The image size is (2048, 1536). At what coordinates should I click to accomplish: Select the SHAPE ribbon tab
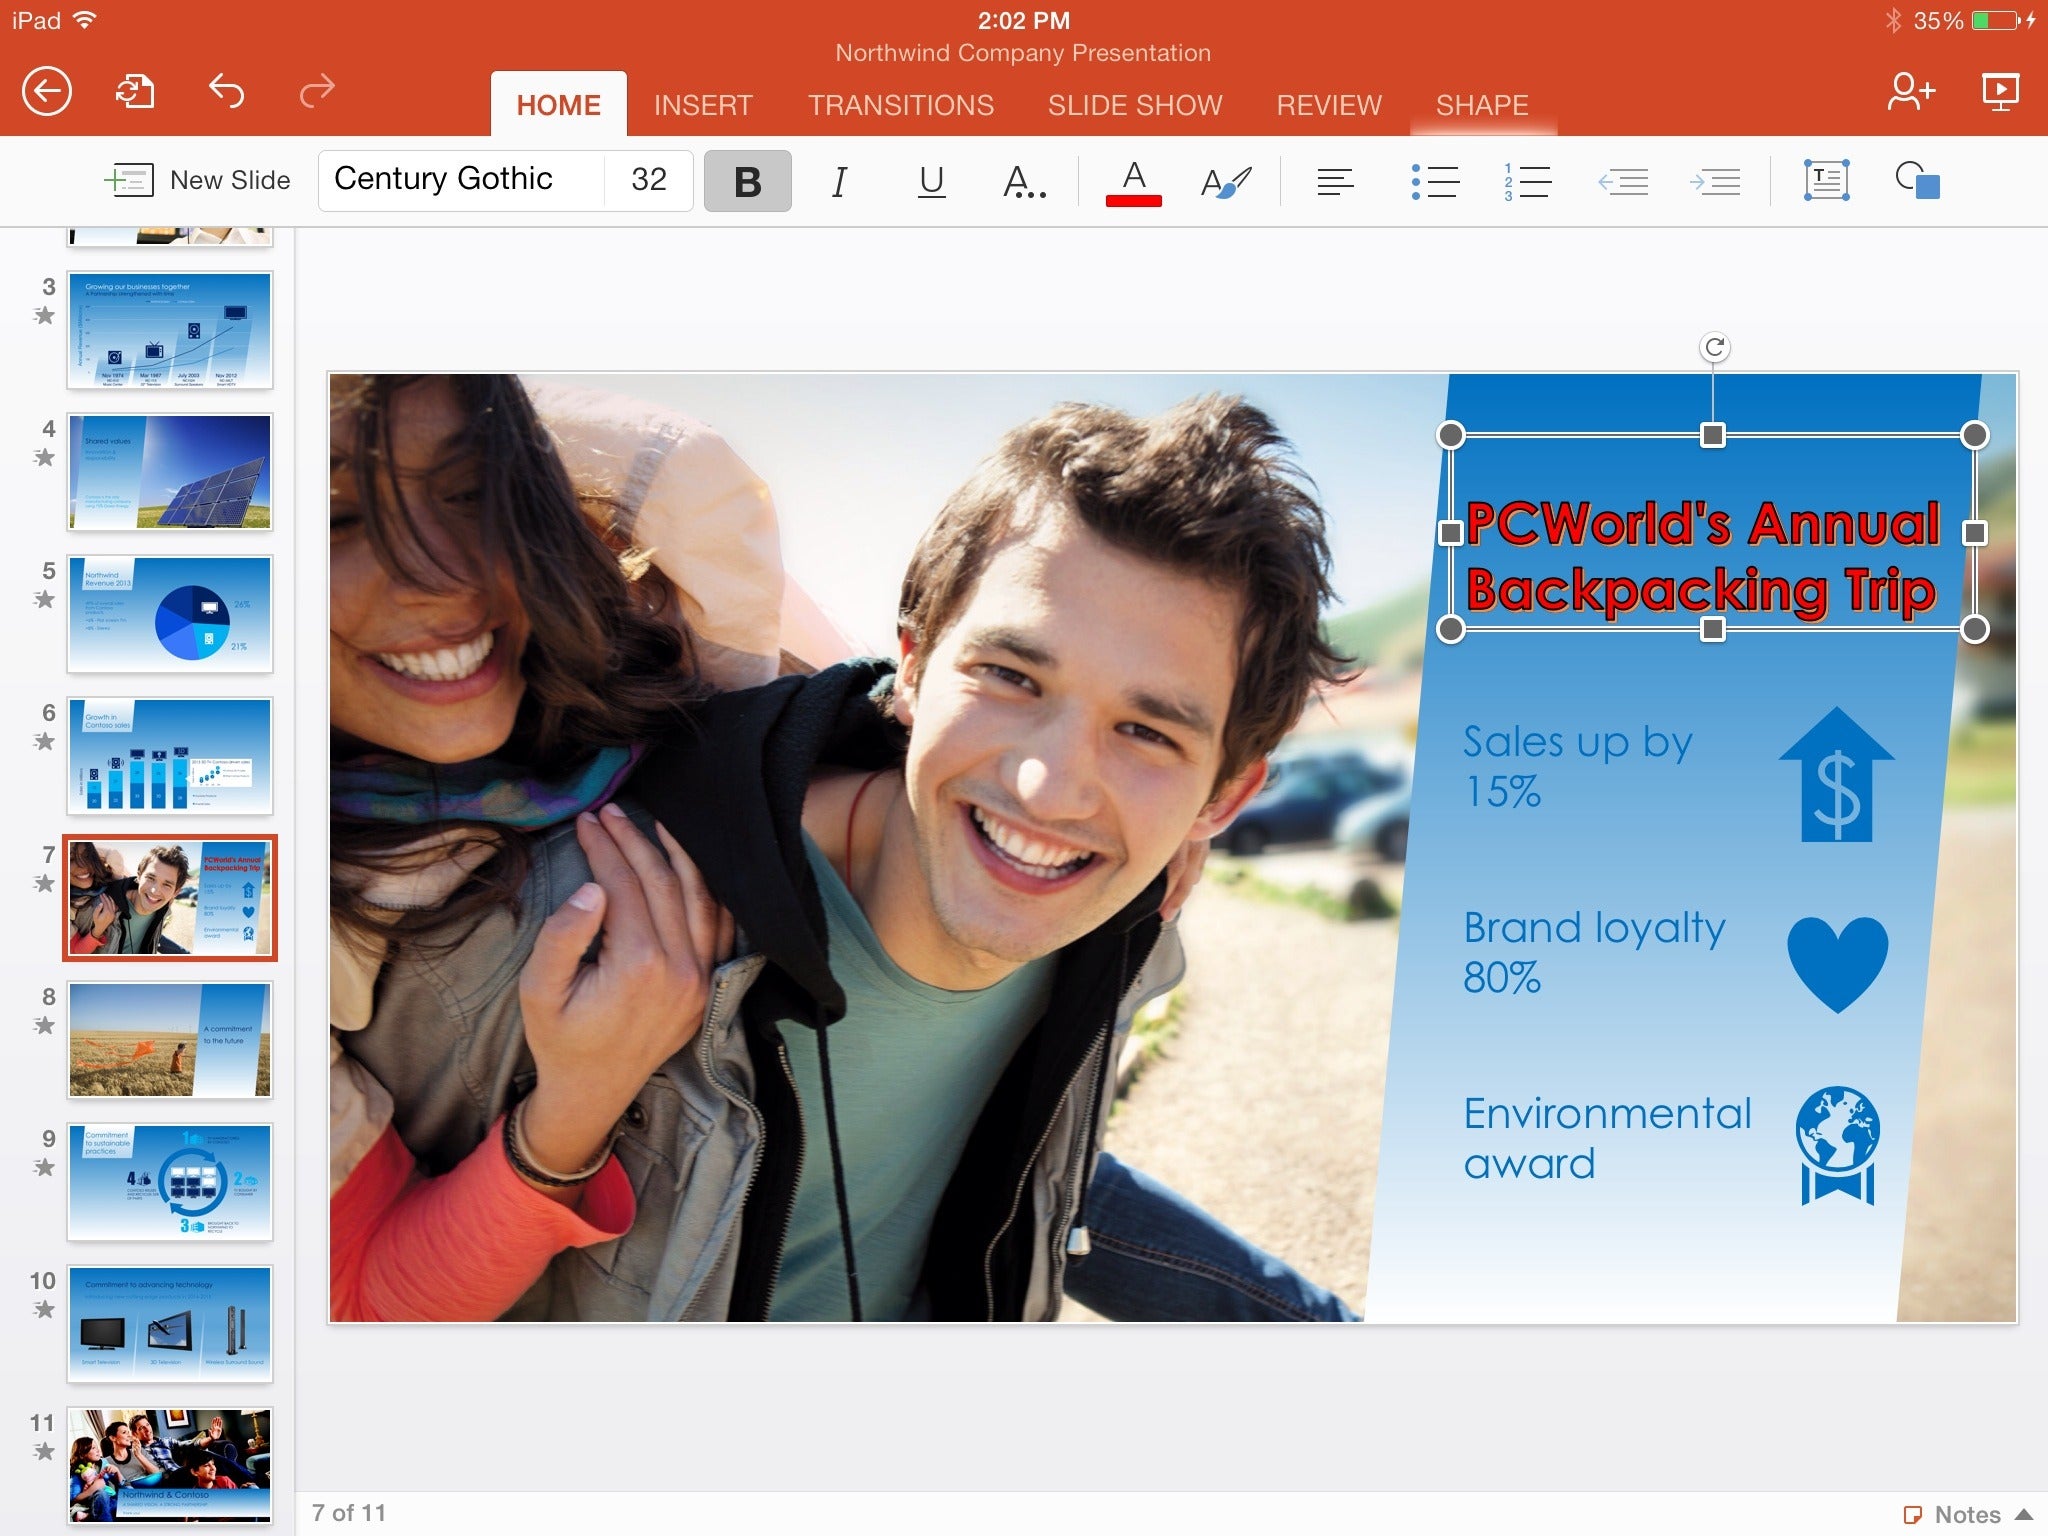pos(1482,103)
